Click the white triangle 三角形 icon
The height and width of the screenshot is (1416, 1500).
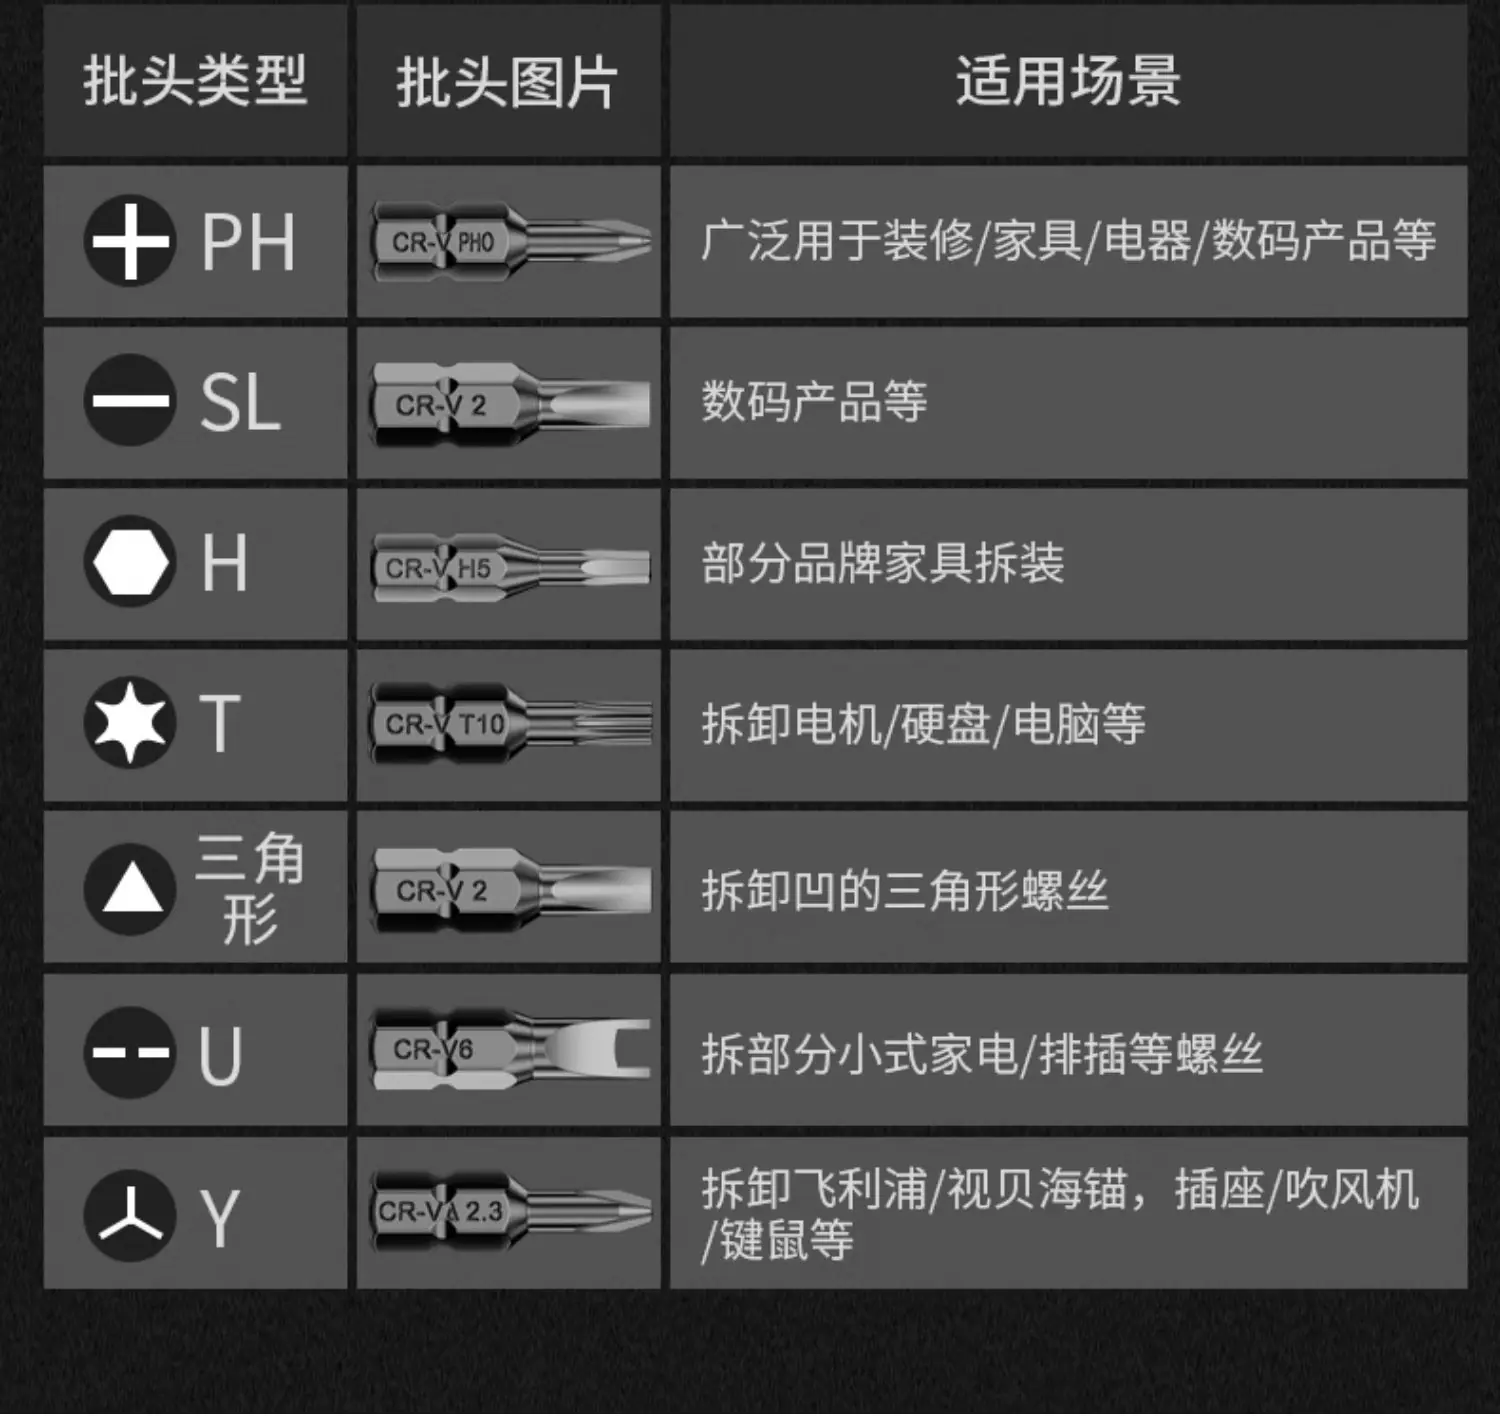[129, 889]
